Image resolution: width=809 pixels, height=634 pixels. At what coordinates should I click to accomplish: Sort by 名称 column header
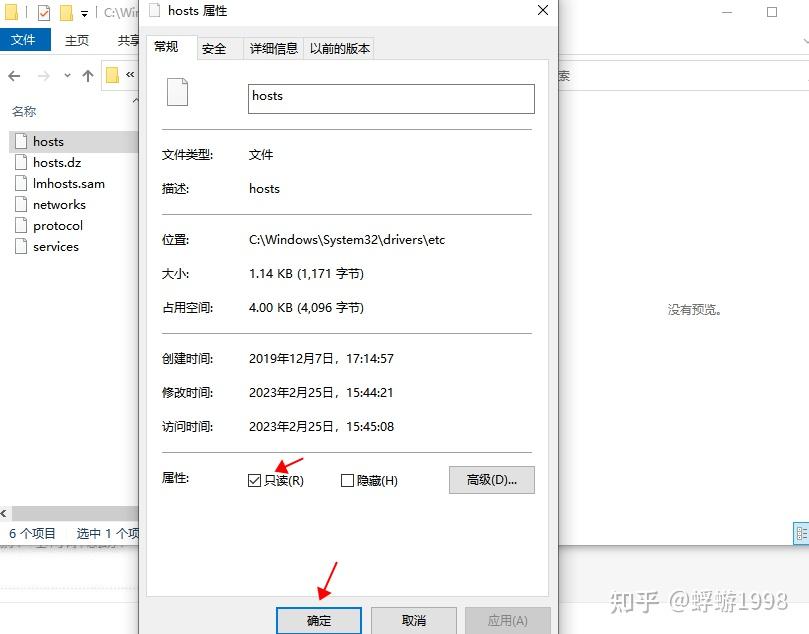coord(24,111)
